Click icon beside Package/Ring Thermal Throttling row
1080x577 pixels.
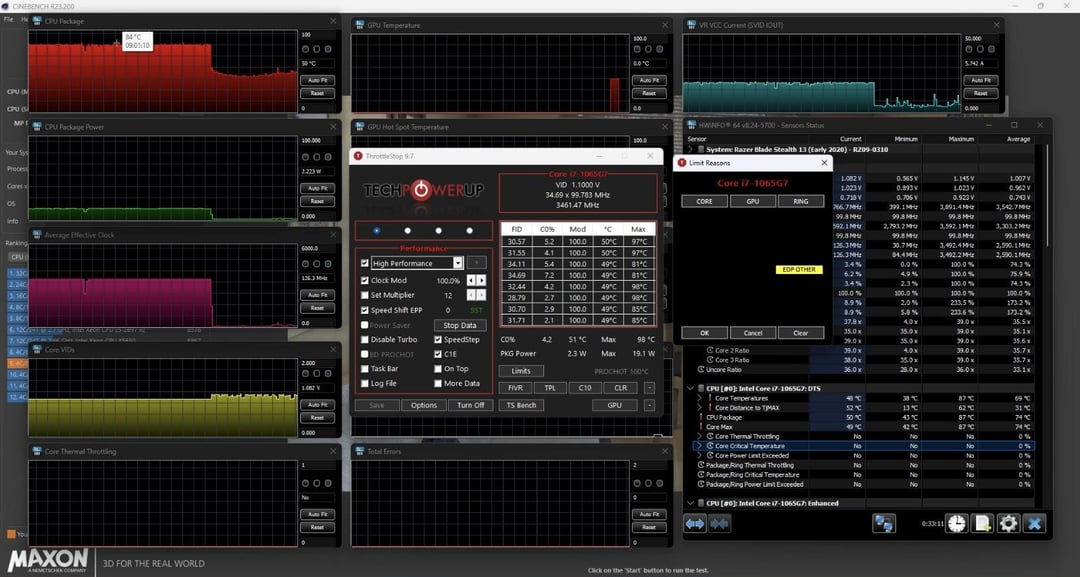(x=701, y=465)
